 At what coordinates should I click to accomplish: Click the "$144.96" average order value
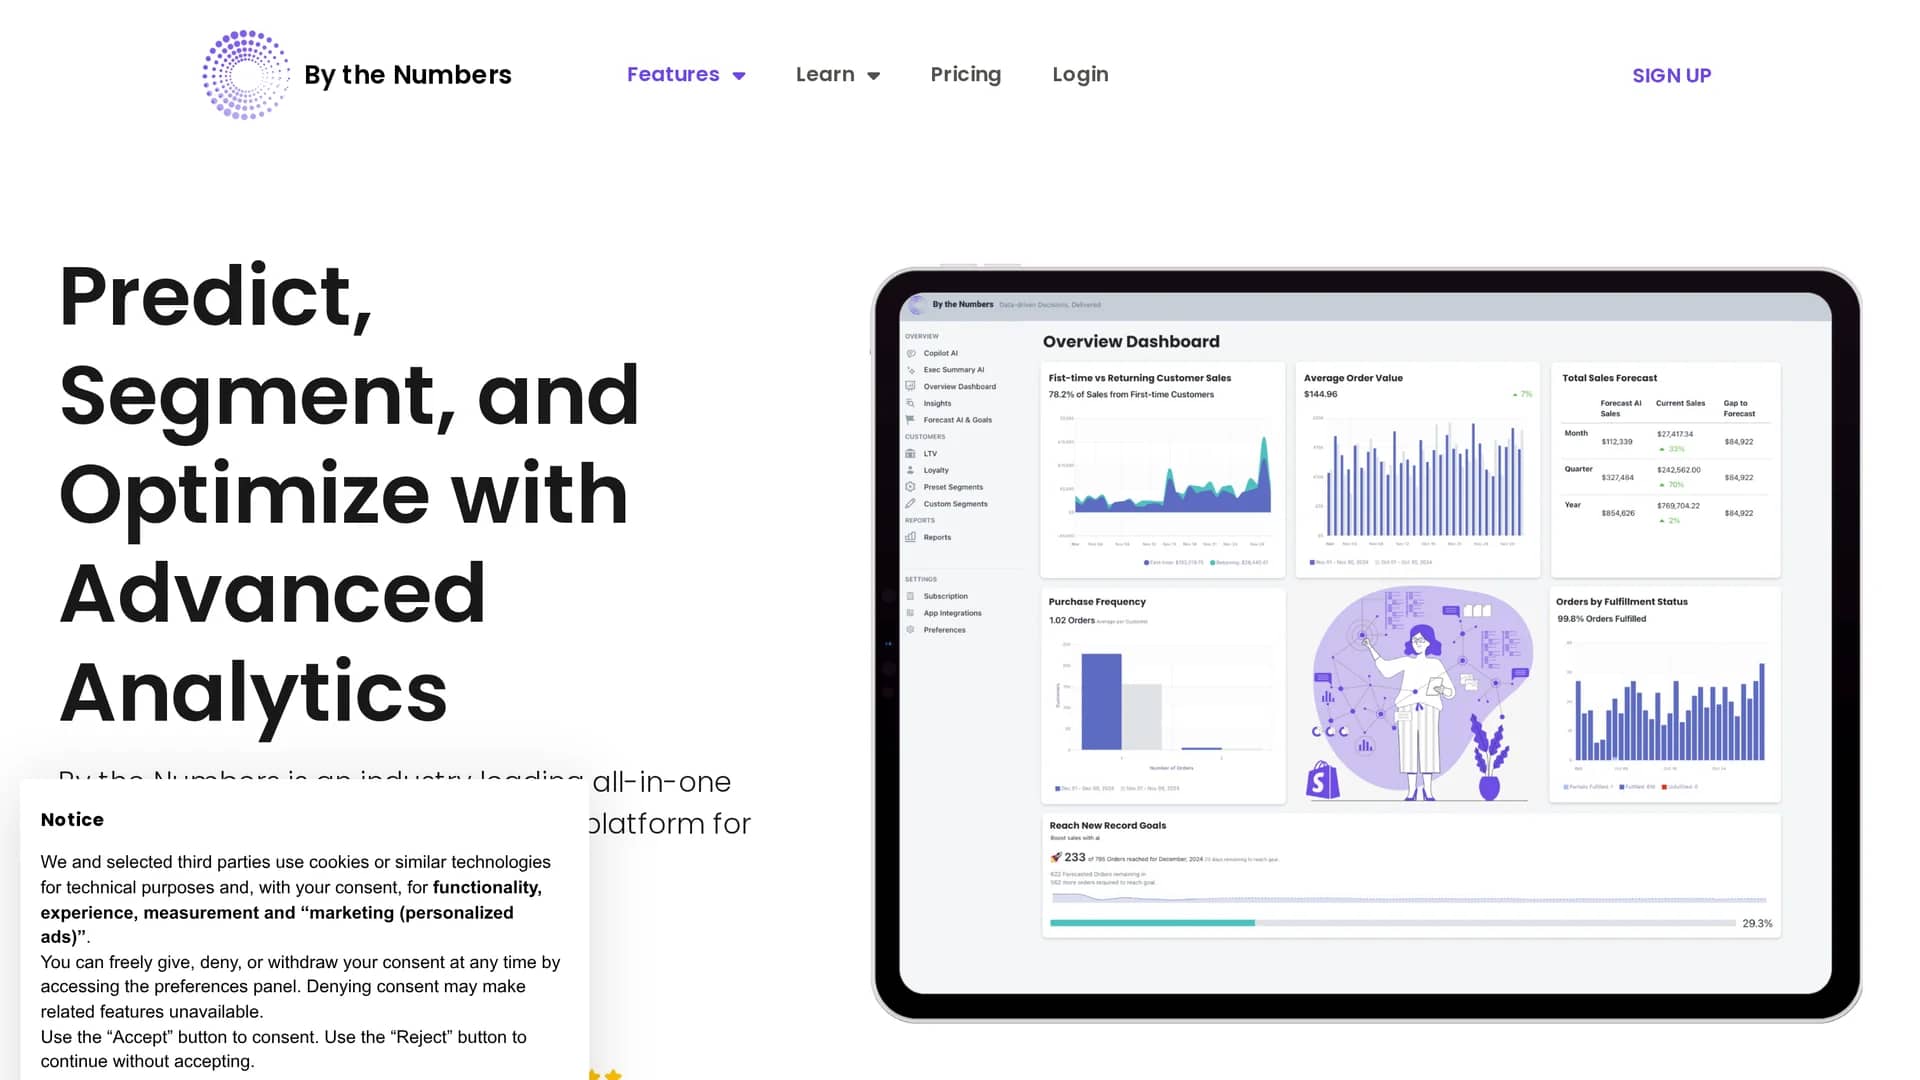click(x=1320, y=394)
